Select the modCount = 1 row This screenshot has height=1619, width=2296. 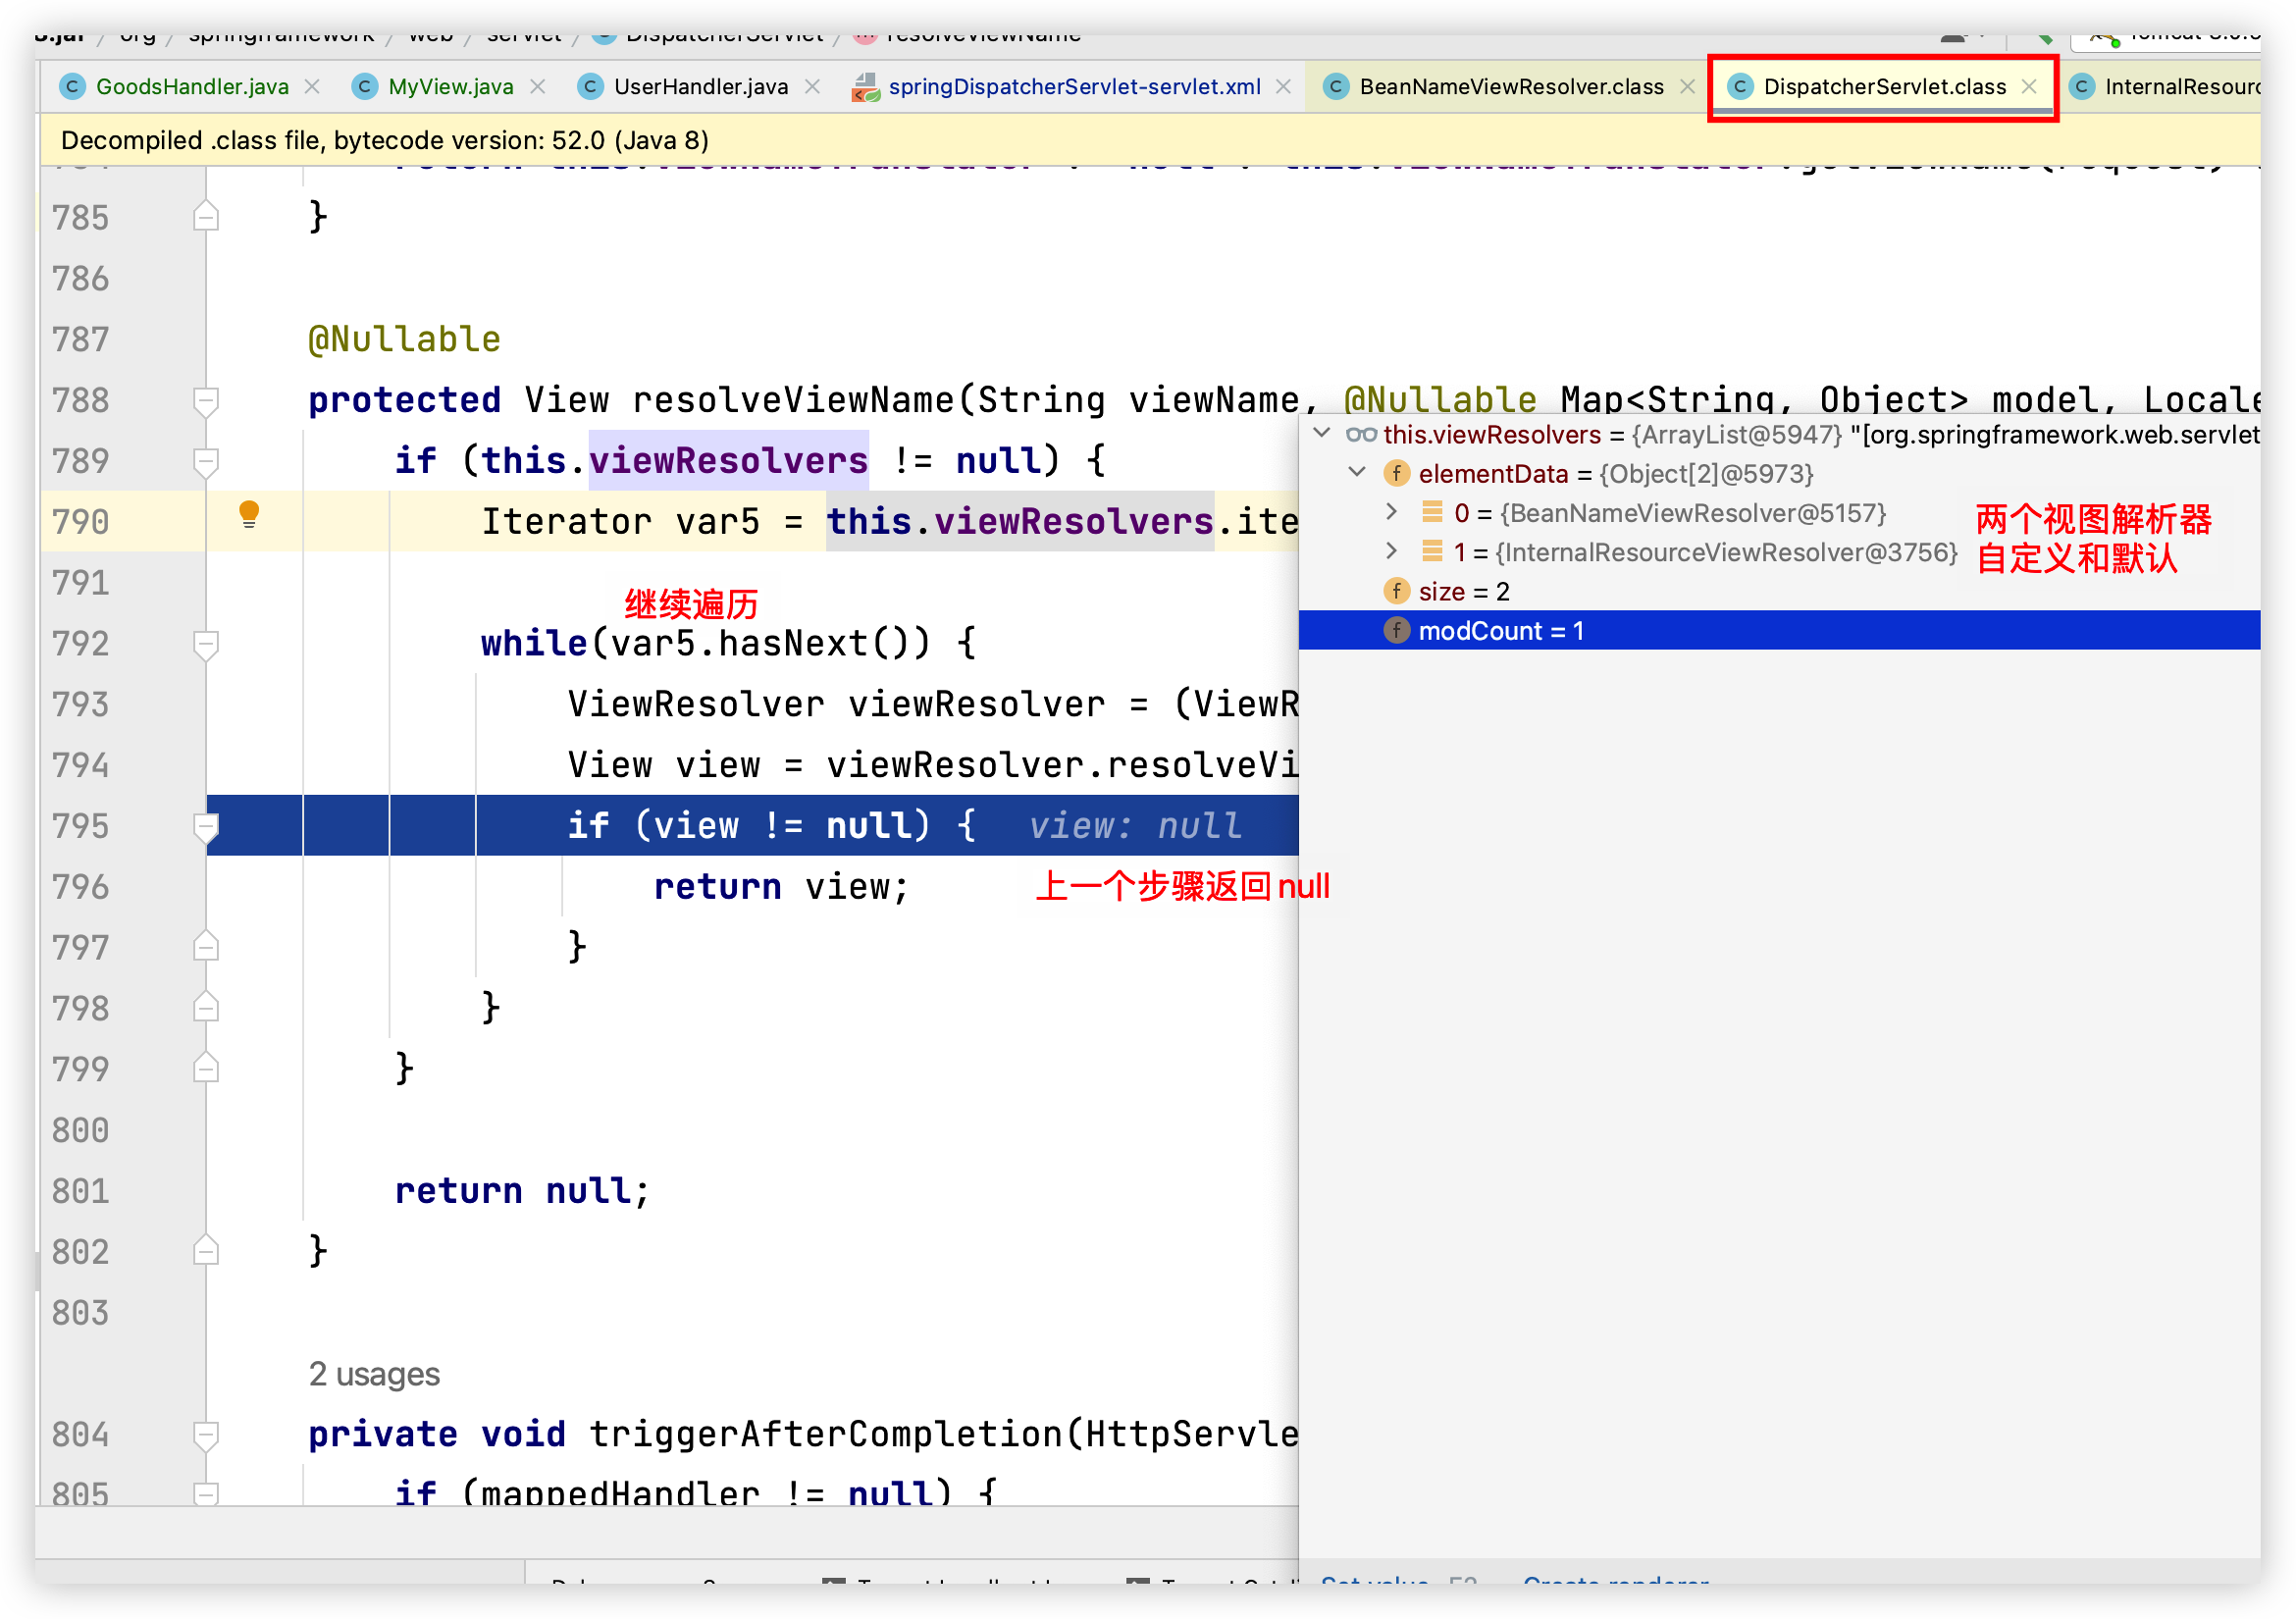pos(1779,631)
